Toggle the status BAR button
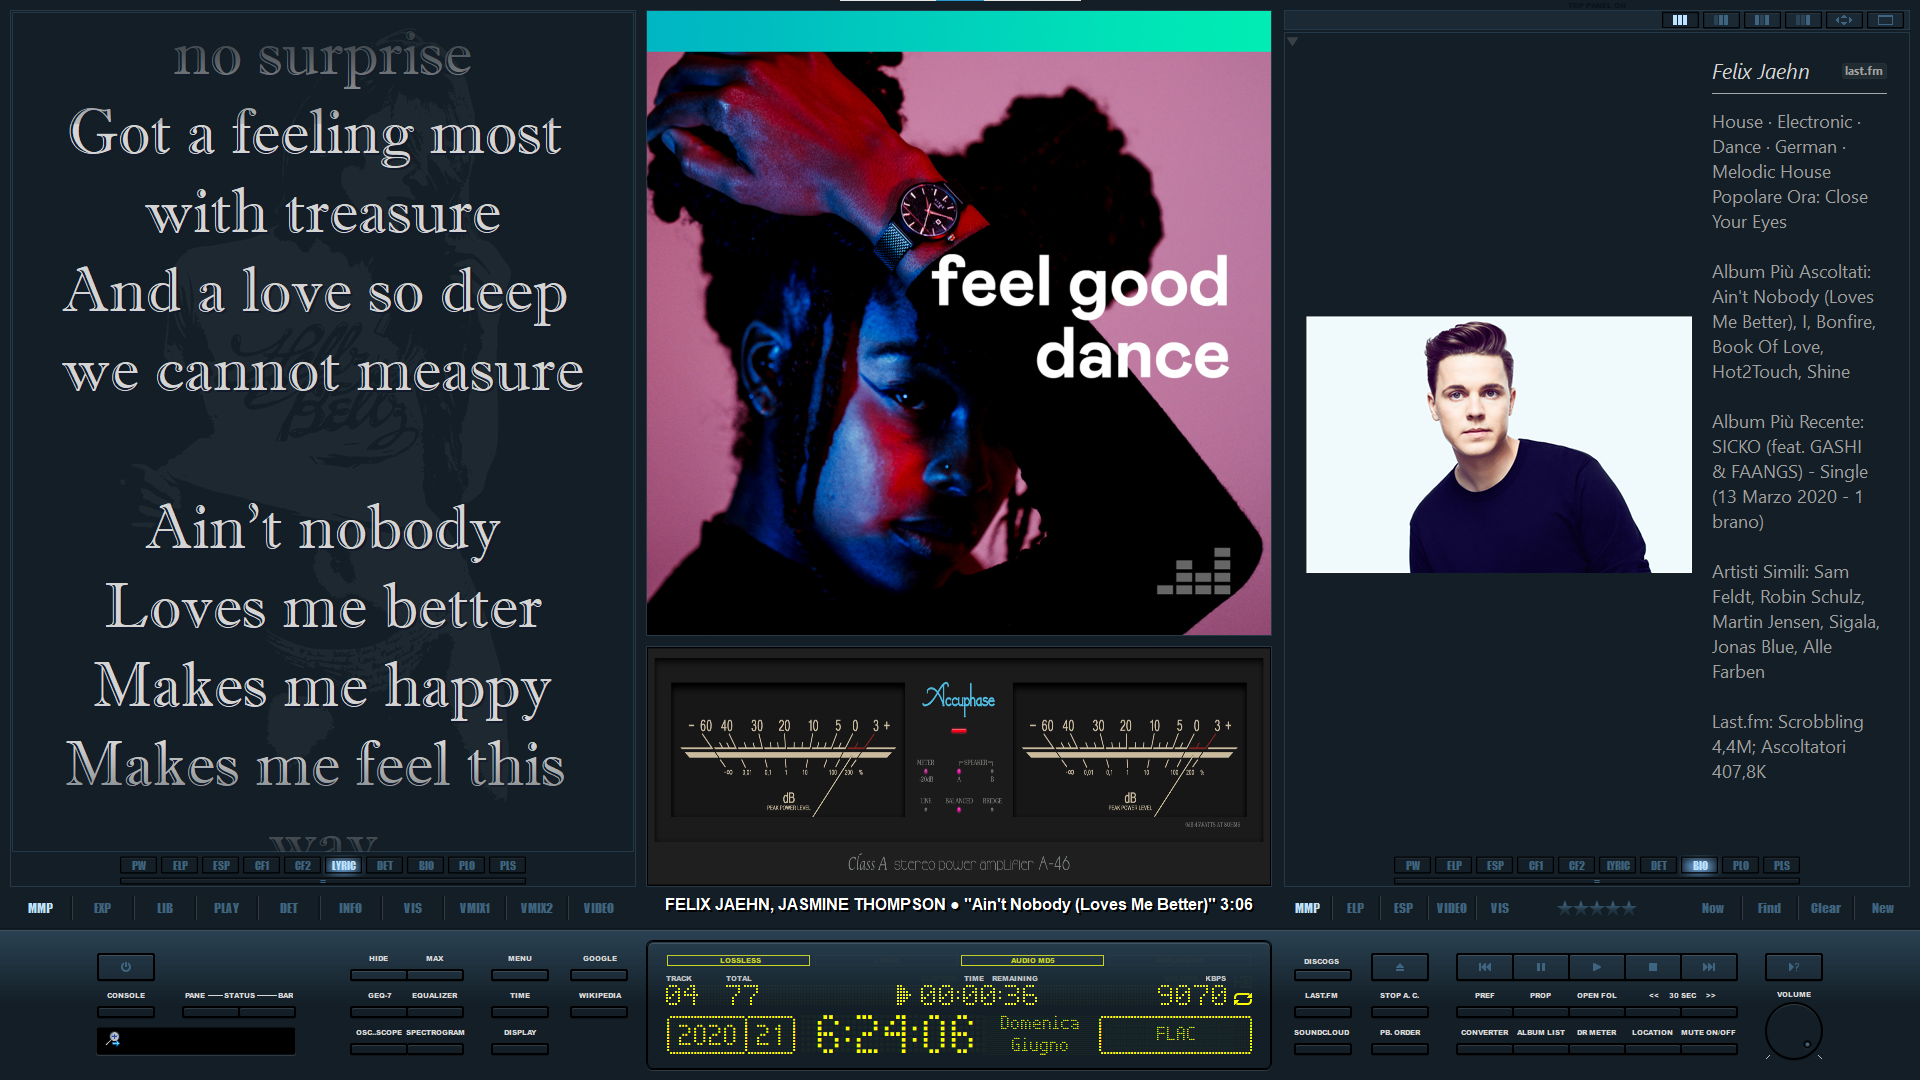The height and width of the screenshot is (1080, 1920). pos(267,1011)
